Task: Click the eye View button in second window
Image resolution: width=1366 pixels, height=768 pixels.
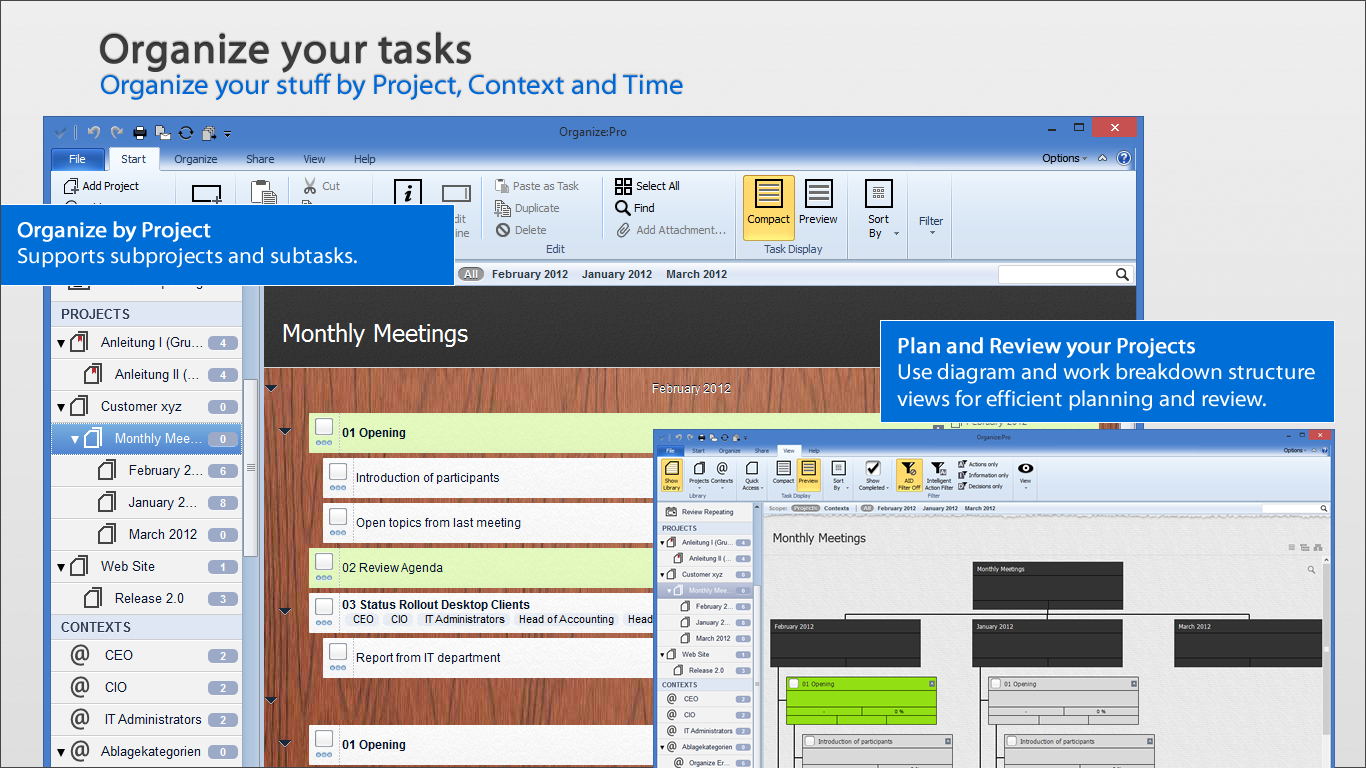Action: (1025, 476)
